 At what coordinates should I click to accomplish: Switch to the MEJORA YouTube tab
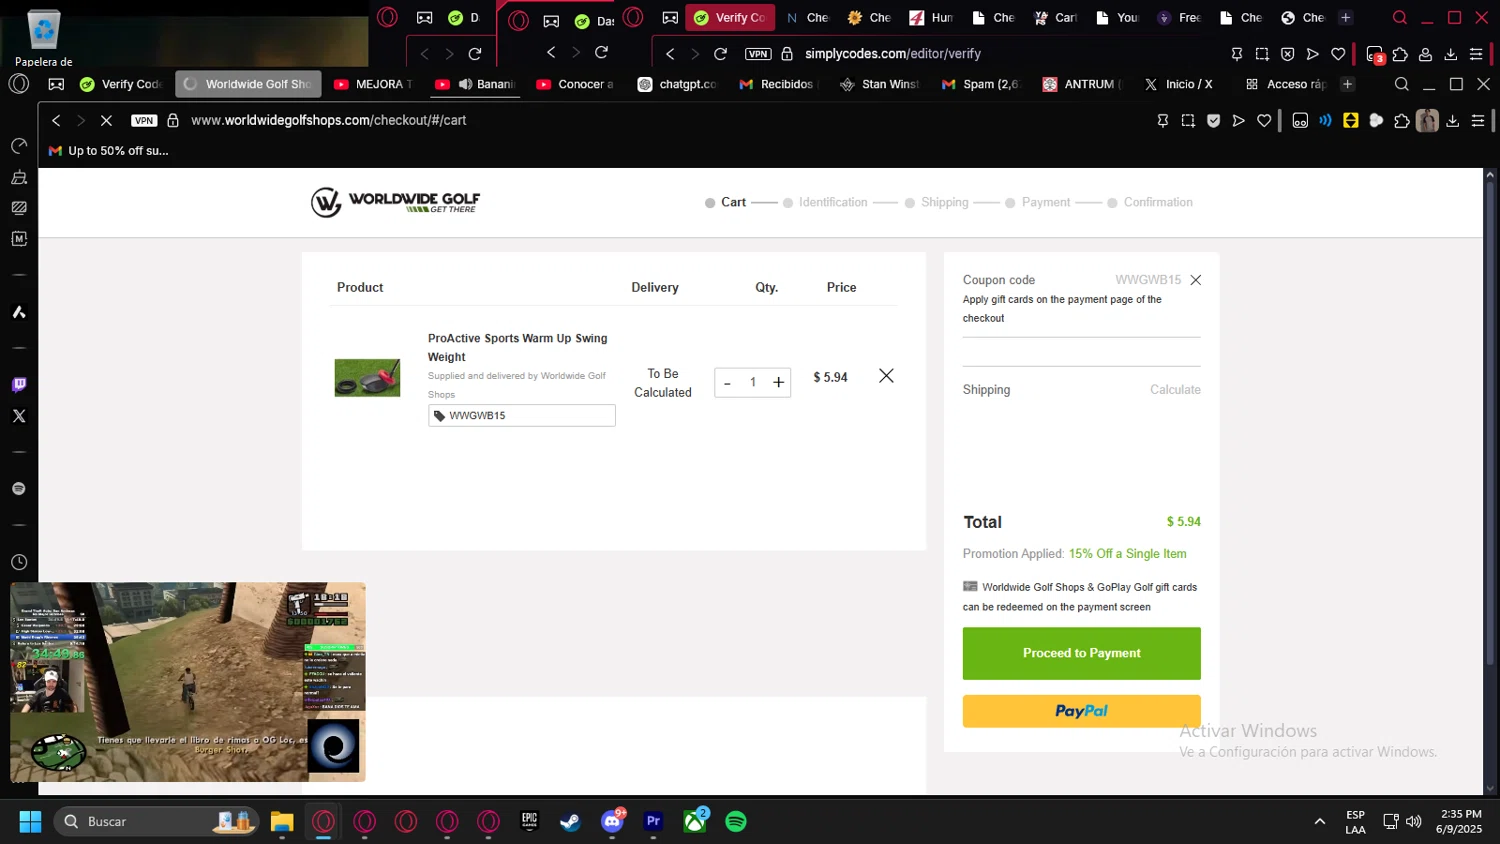point(373,84)
